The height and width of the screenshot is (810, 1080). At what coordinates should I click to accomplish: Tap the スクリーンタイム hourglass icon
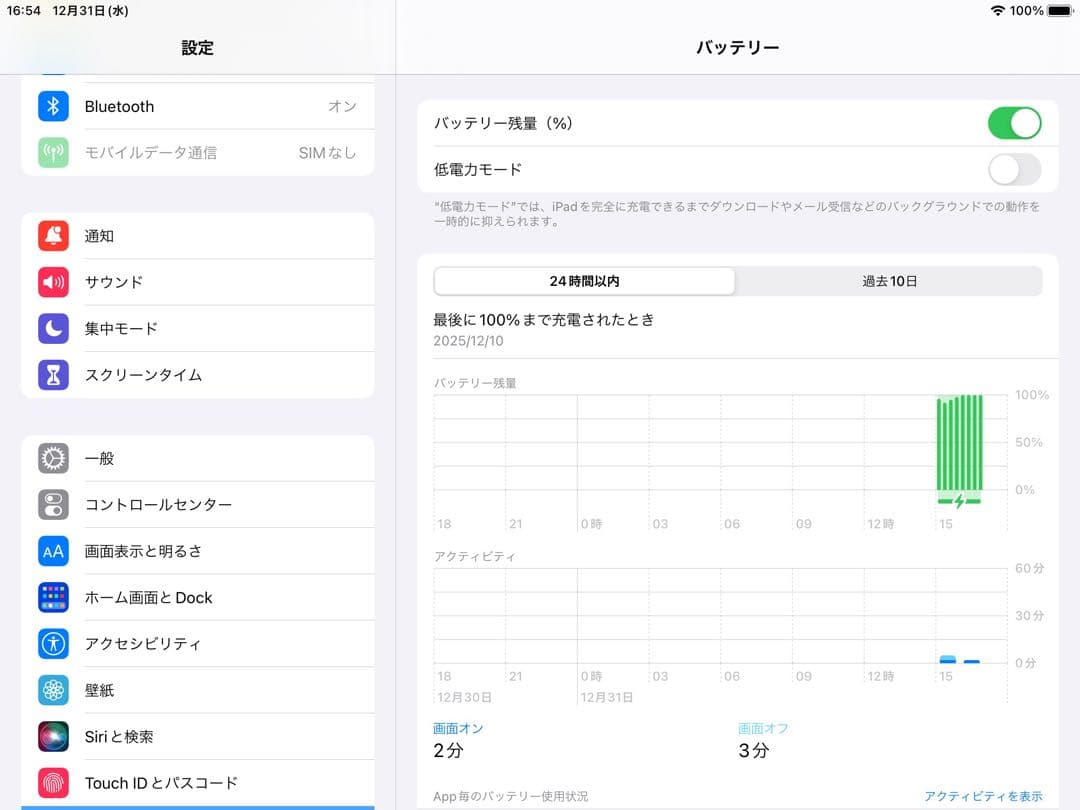[x=53, y=375]
